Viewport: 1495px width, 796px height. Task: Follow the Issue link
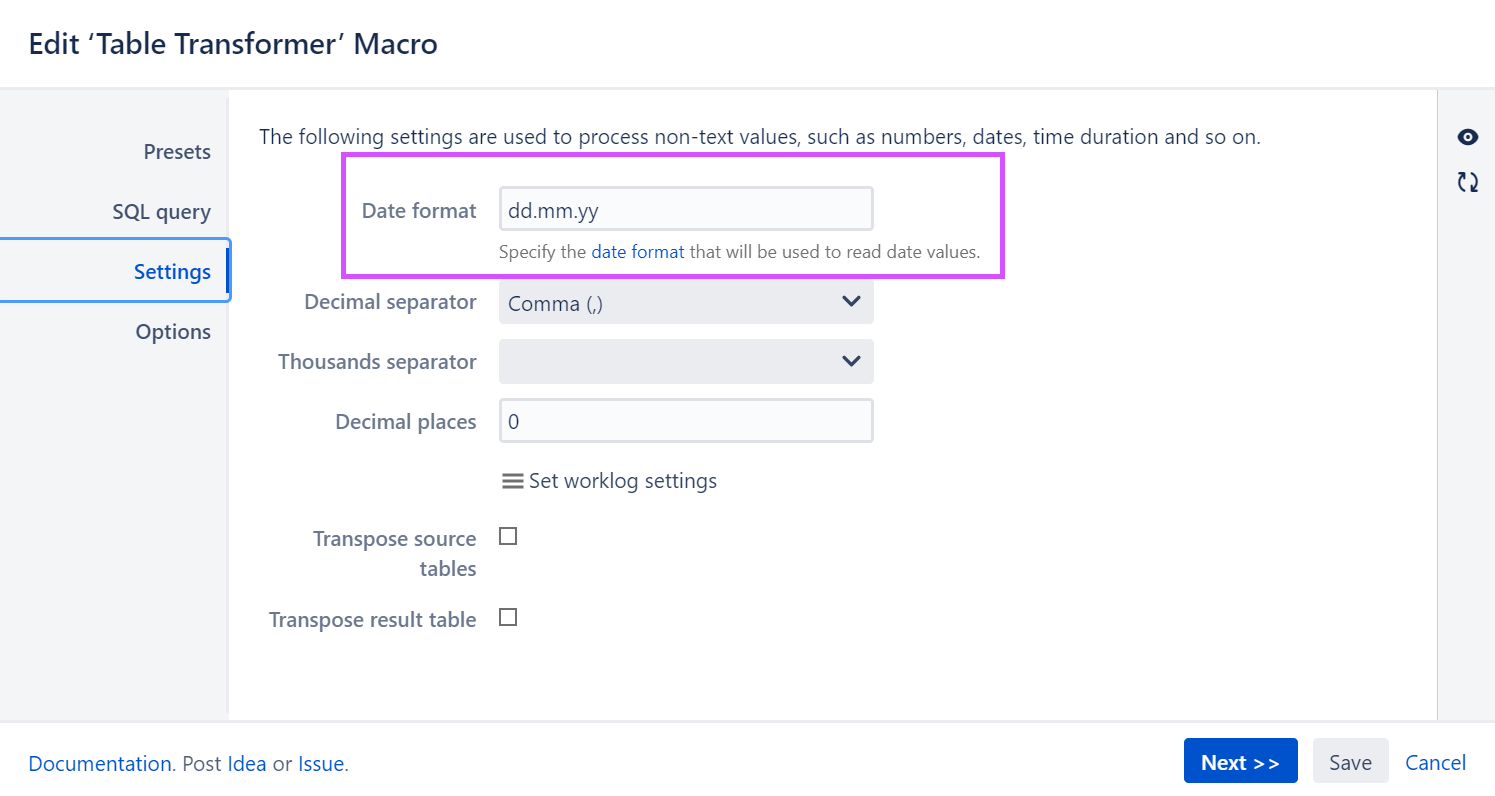pos(321,764)
